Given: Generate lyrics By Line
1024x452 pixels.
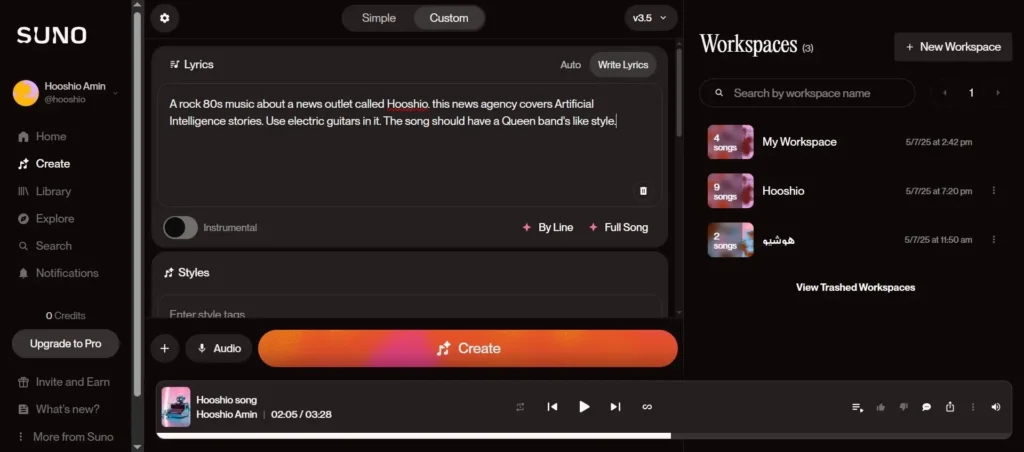Looking at the screenshot, I should tap(548, 227).
